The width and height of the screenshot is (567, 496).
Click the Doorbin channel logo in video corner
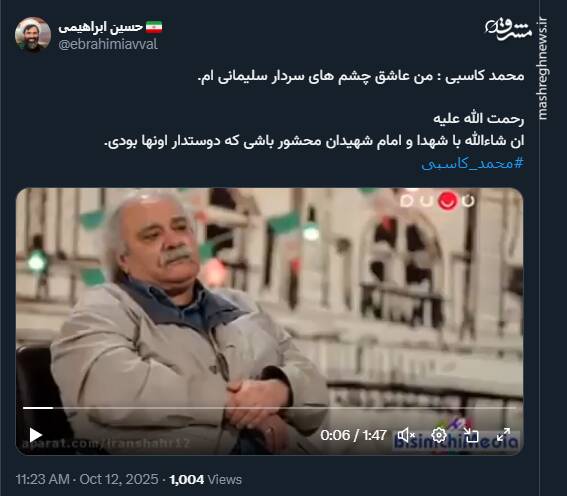click(437, 200)
